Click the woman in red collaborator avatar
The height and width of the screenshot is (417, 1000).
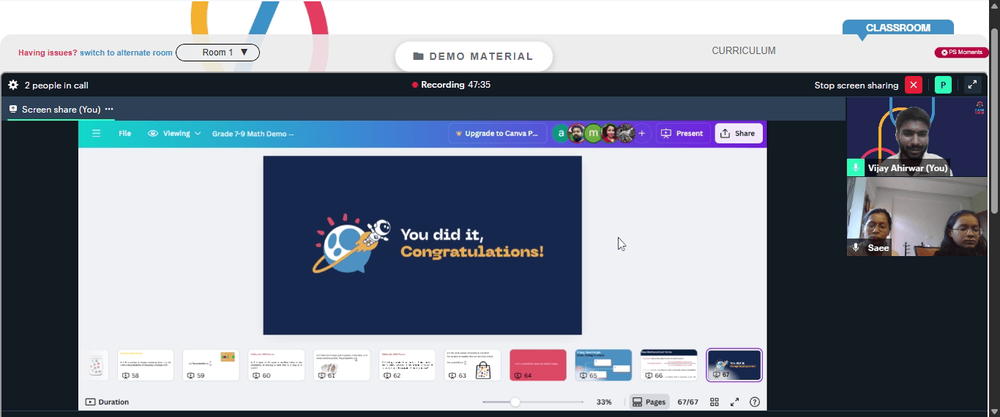[x=609, y=133]
